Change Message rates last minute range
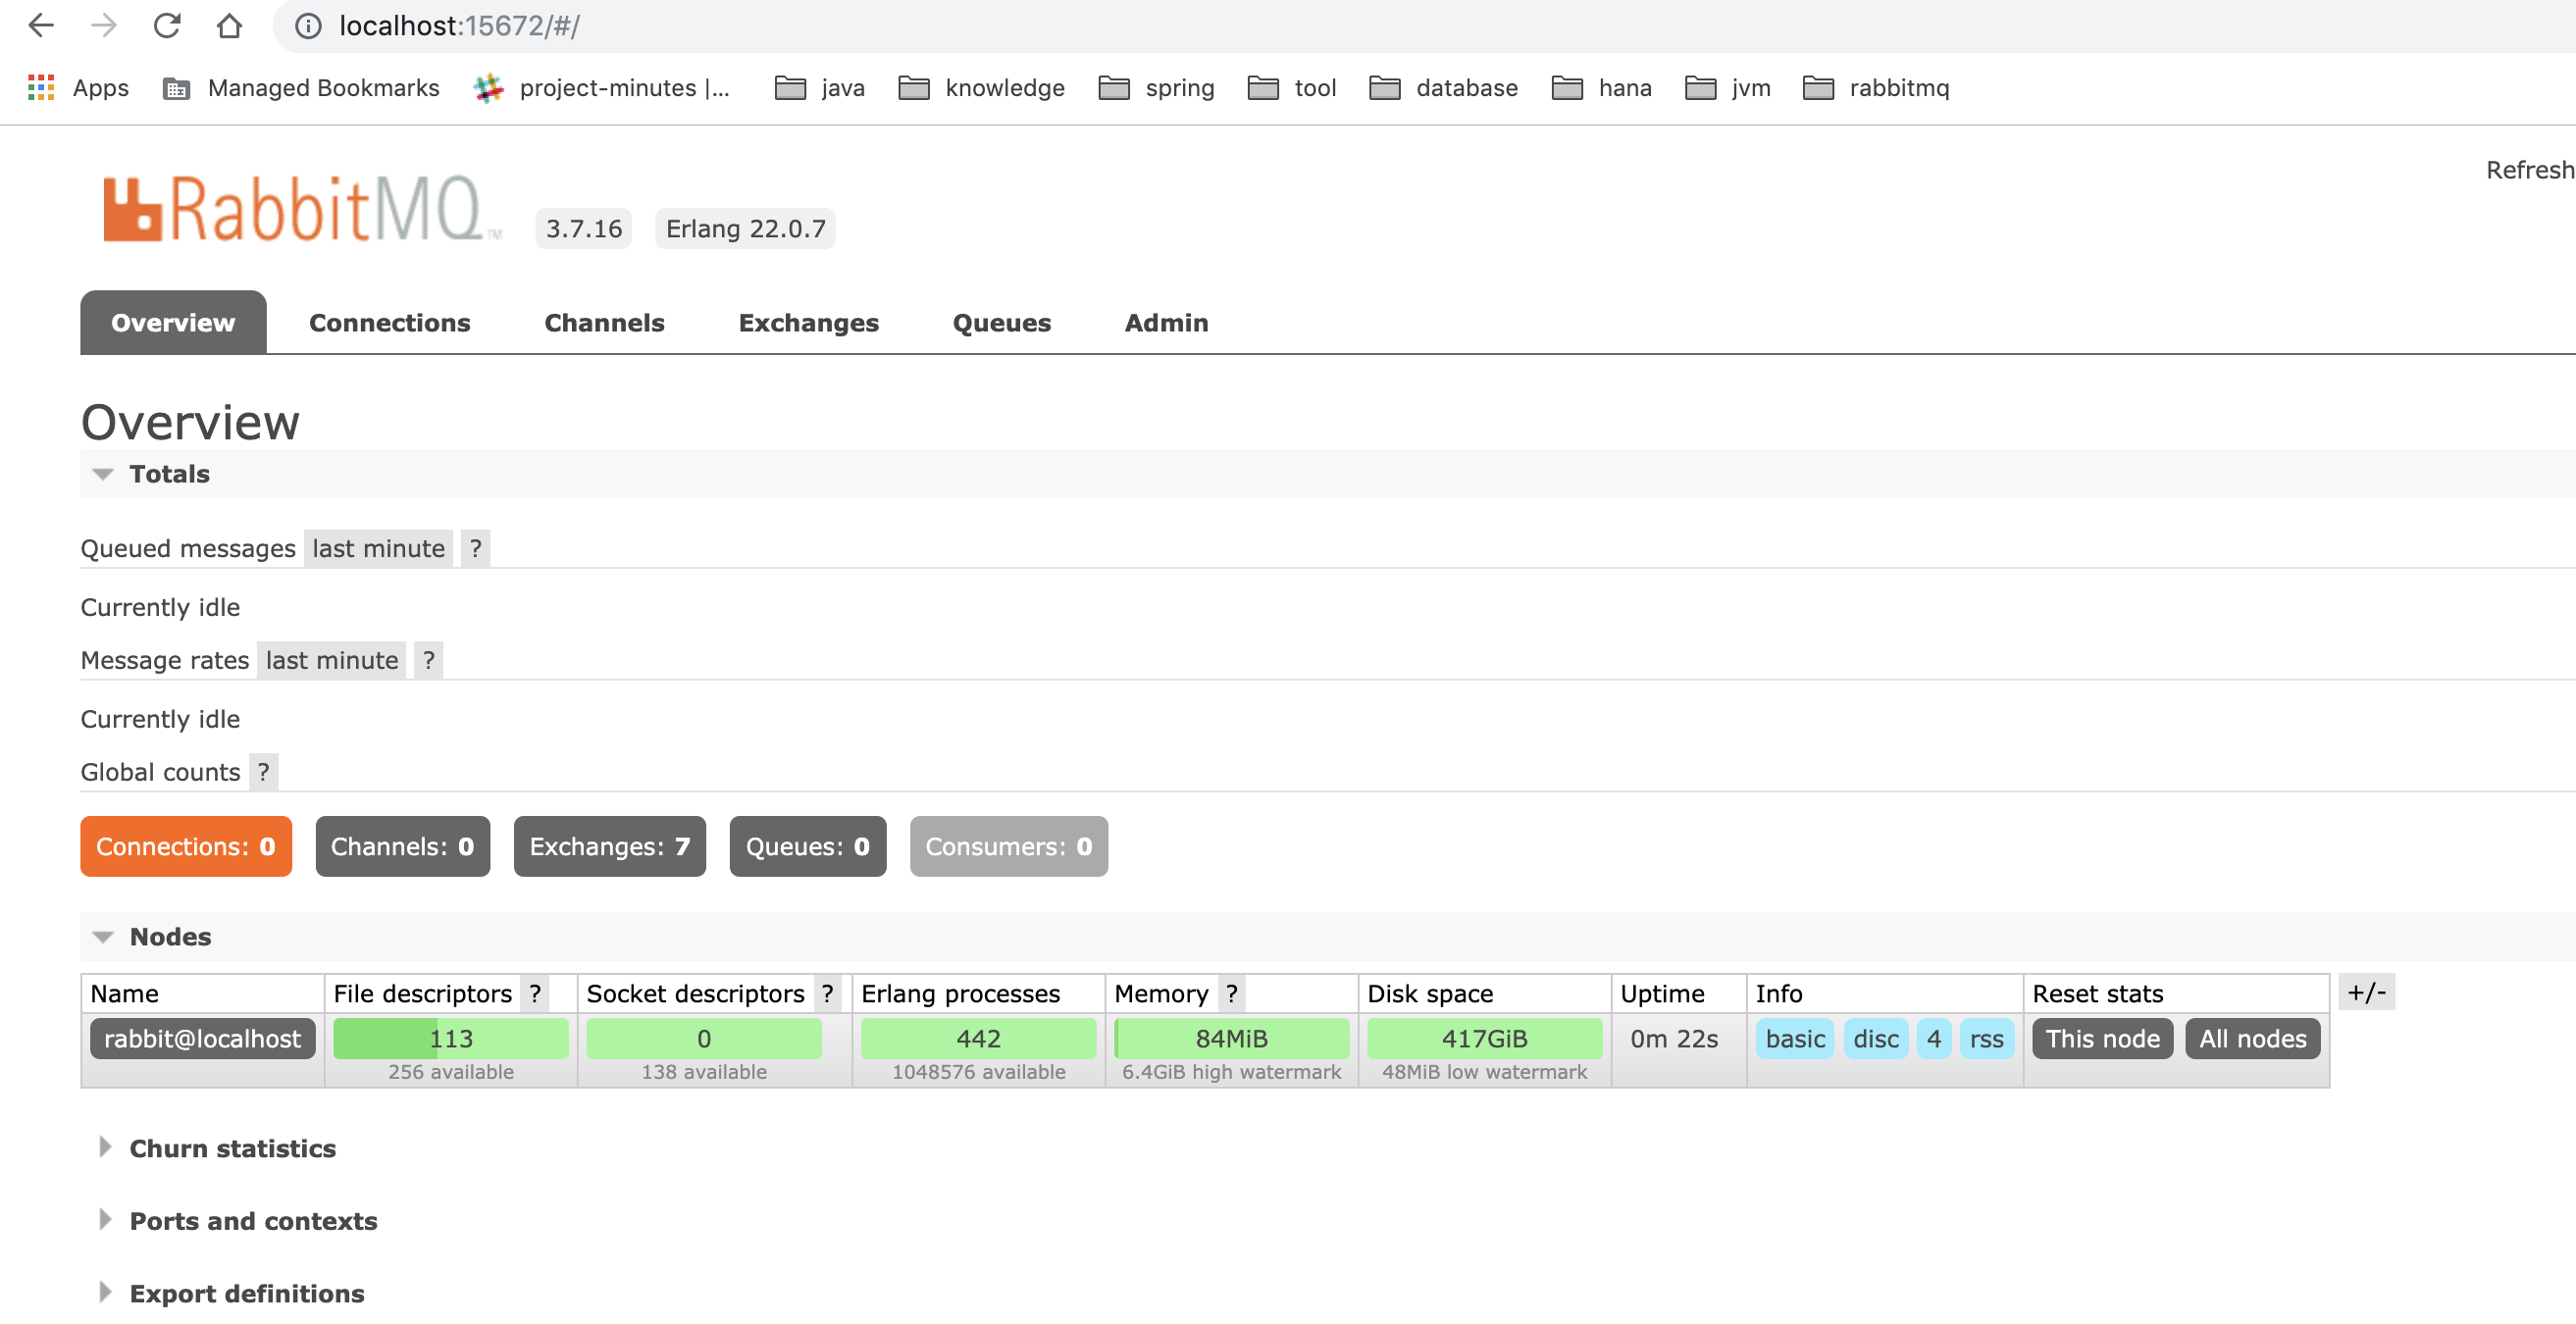 [331, 660]
